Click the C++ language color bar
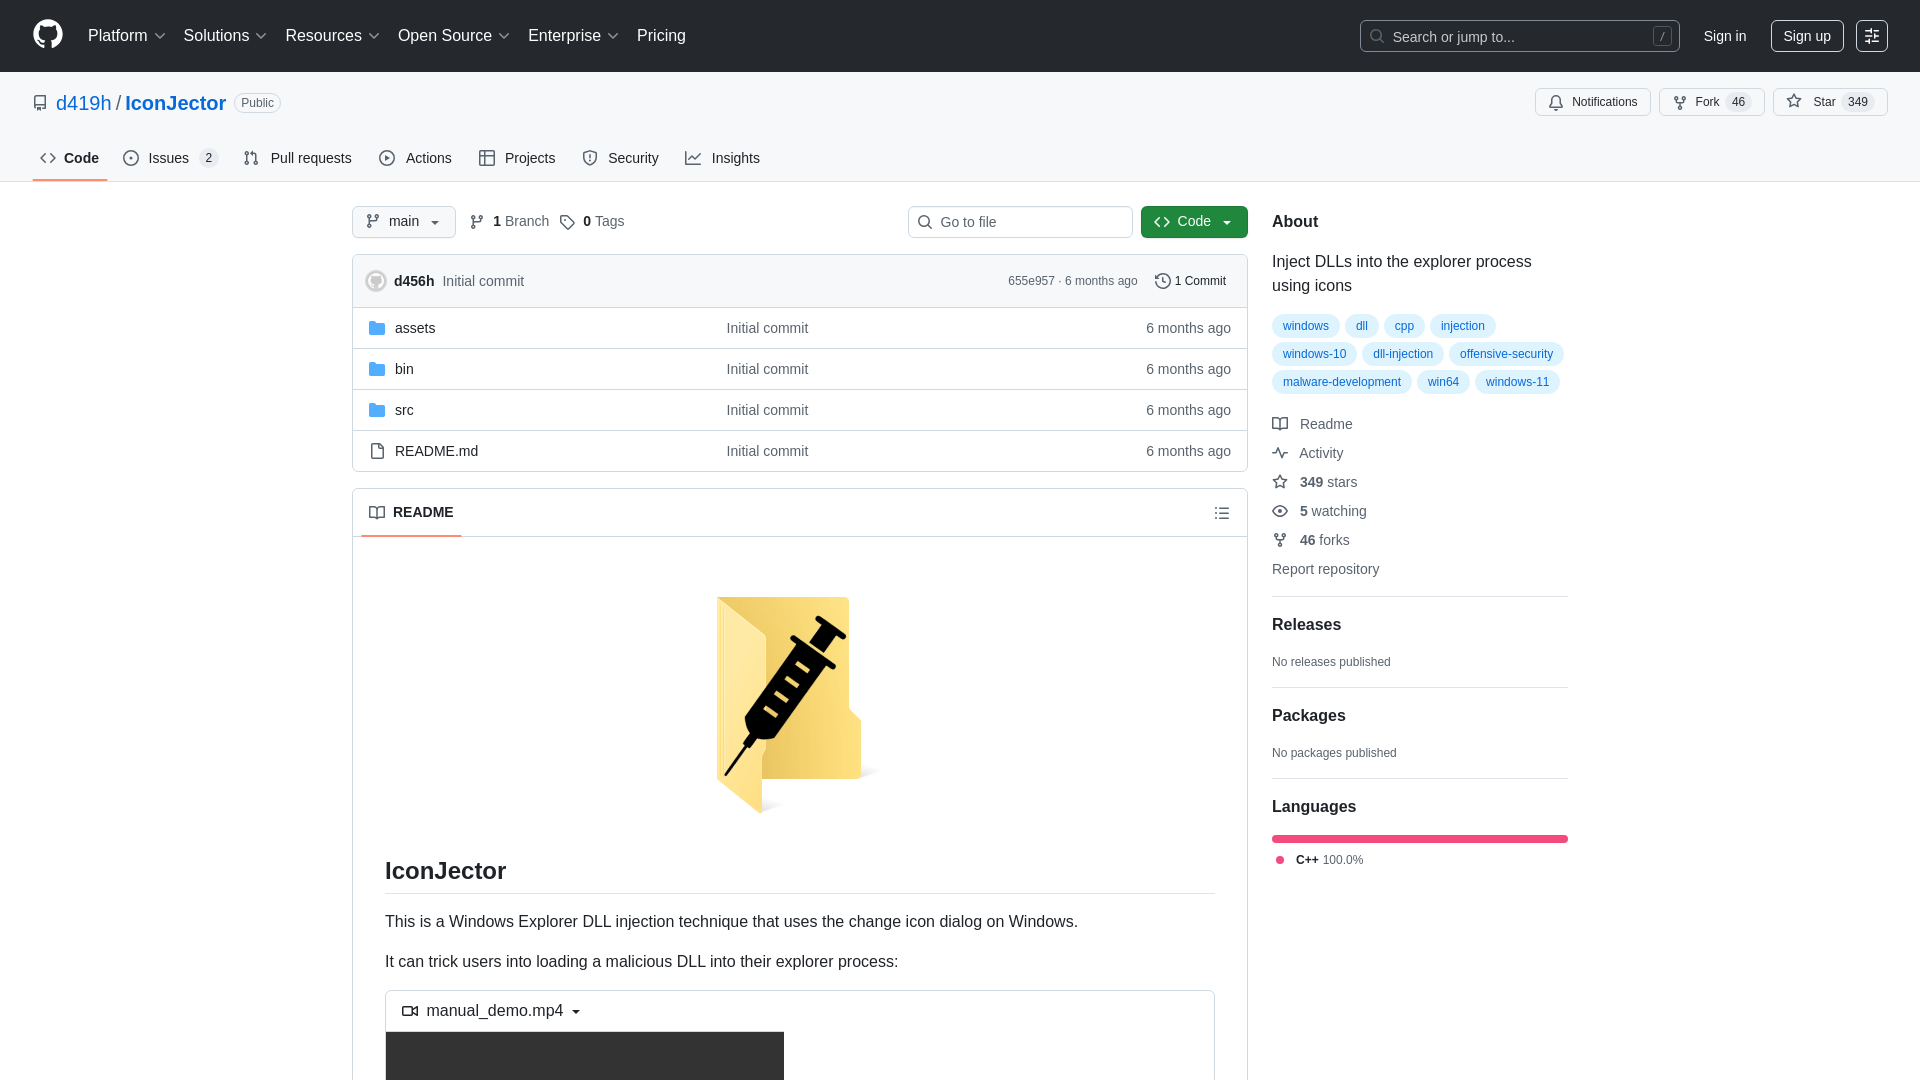 coord(1419,838)
